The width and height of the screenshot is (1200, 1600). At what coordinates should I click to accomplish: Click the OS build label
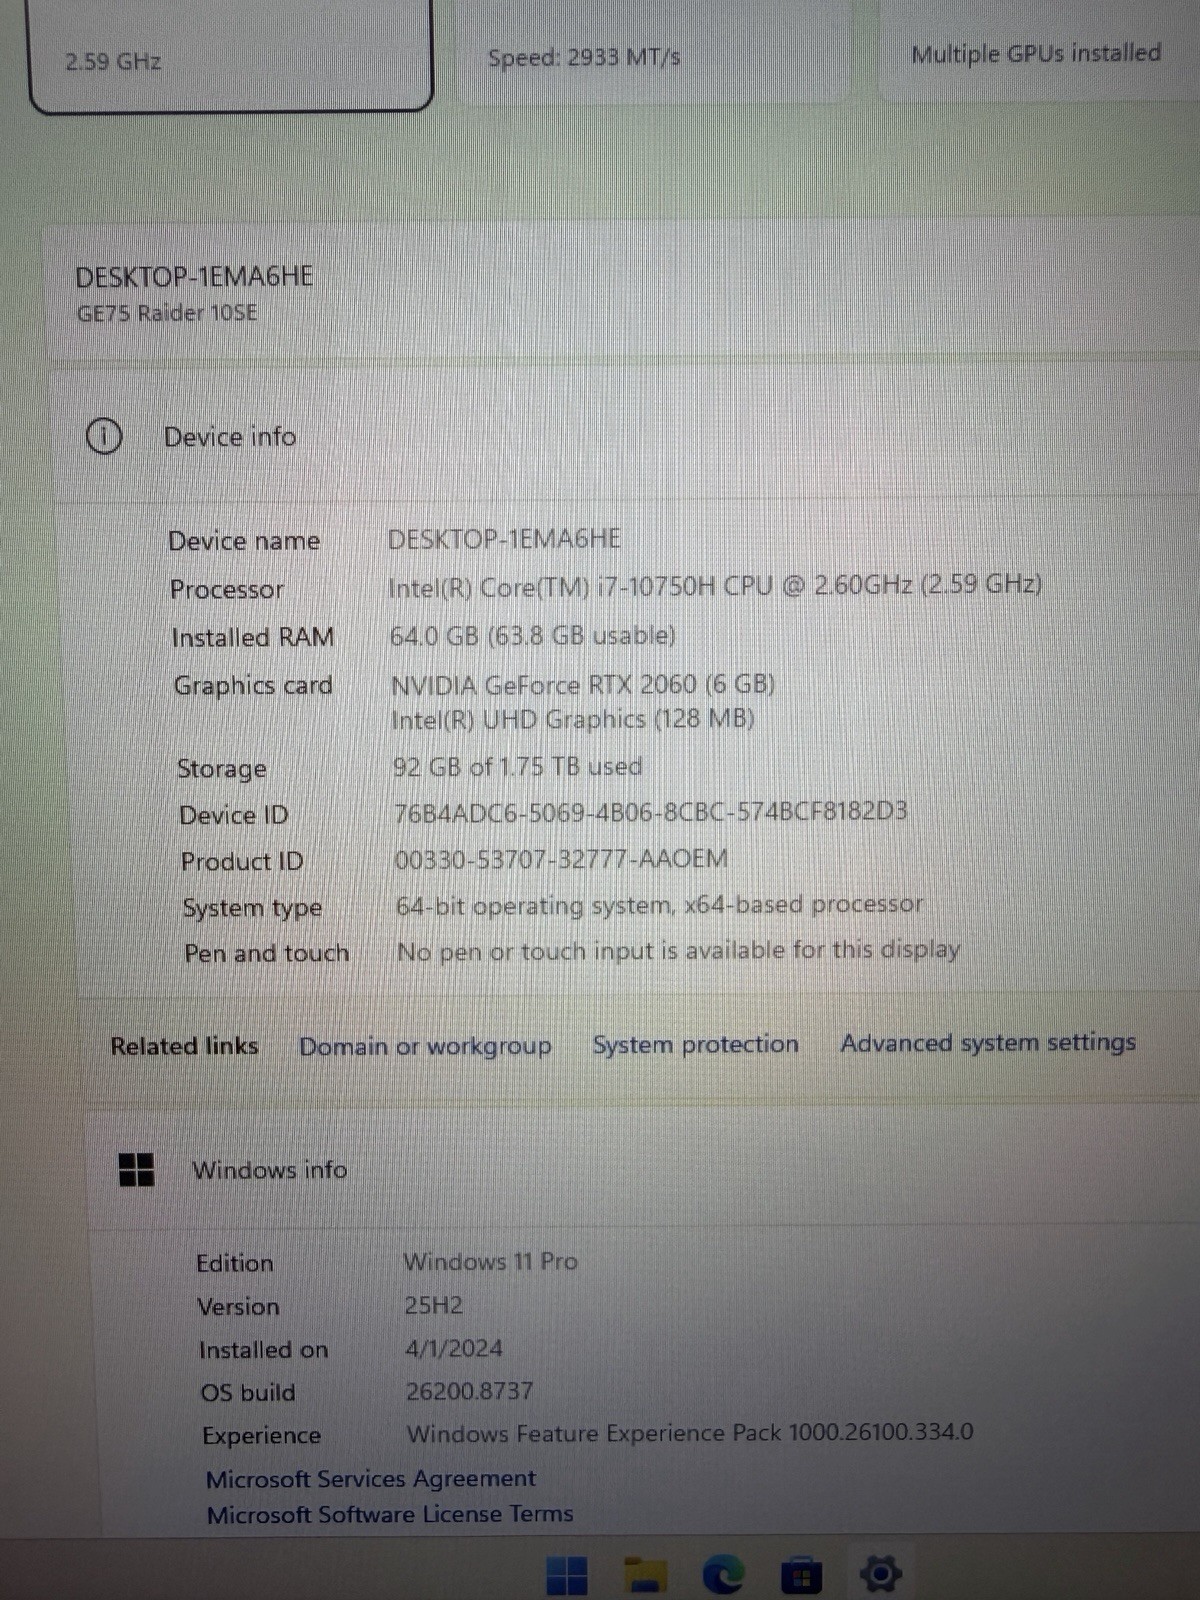pyautogui.click(x=248, y=1392)
